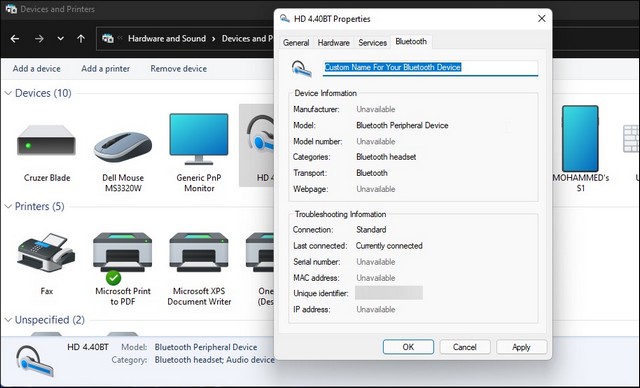This screenshot has width=640, height=388.
Task: Click the Bluetooth Peripheral Device model value
Action: [402, 125]
